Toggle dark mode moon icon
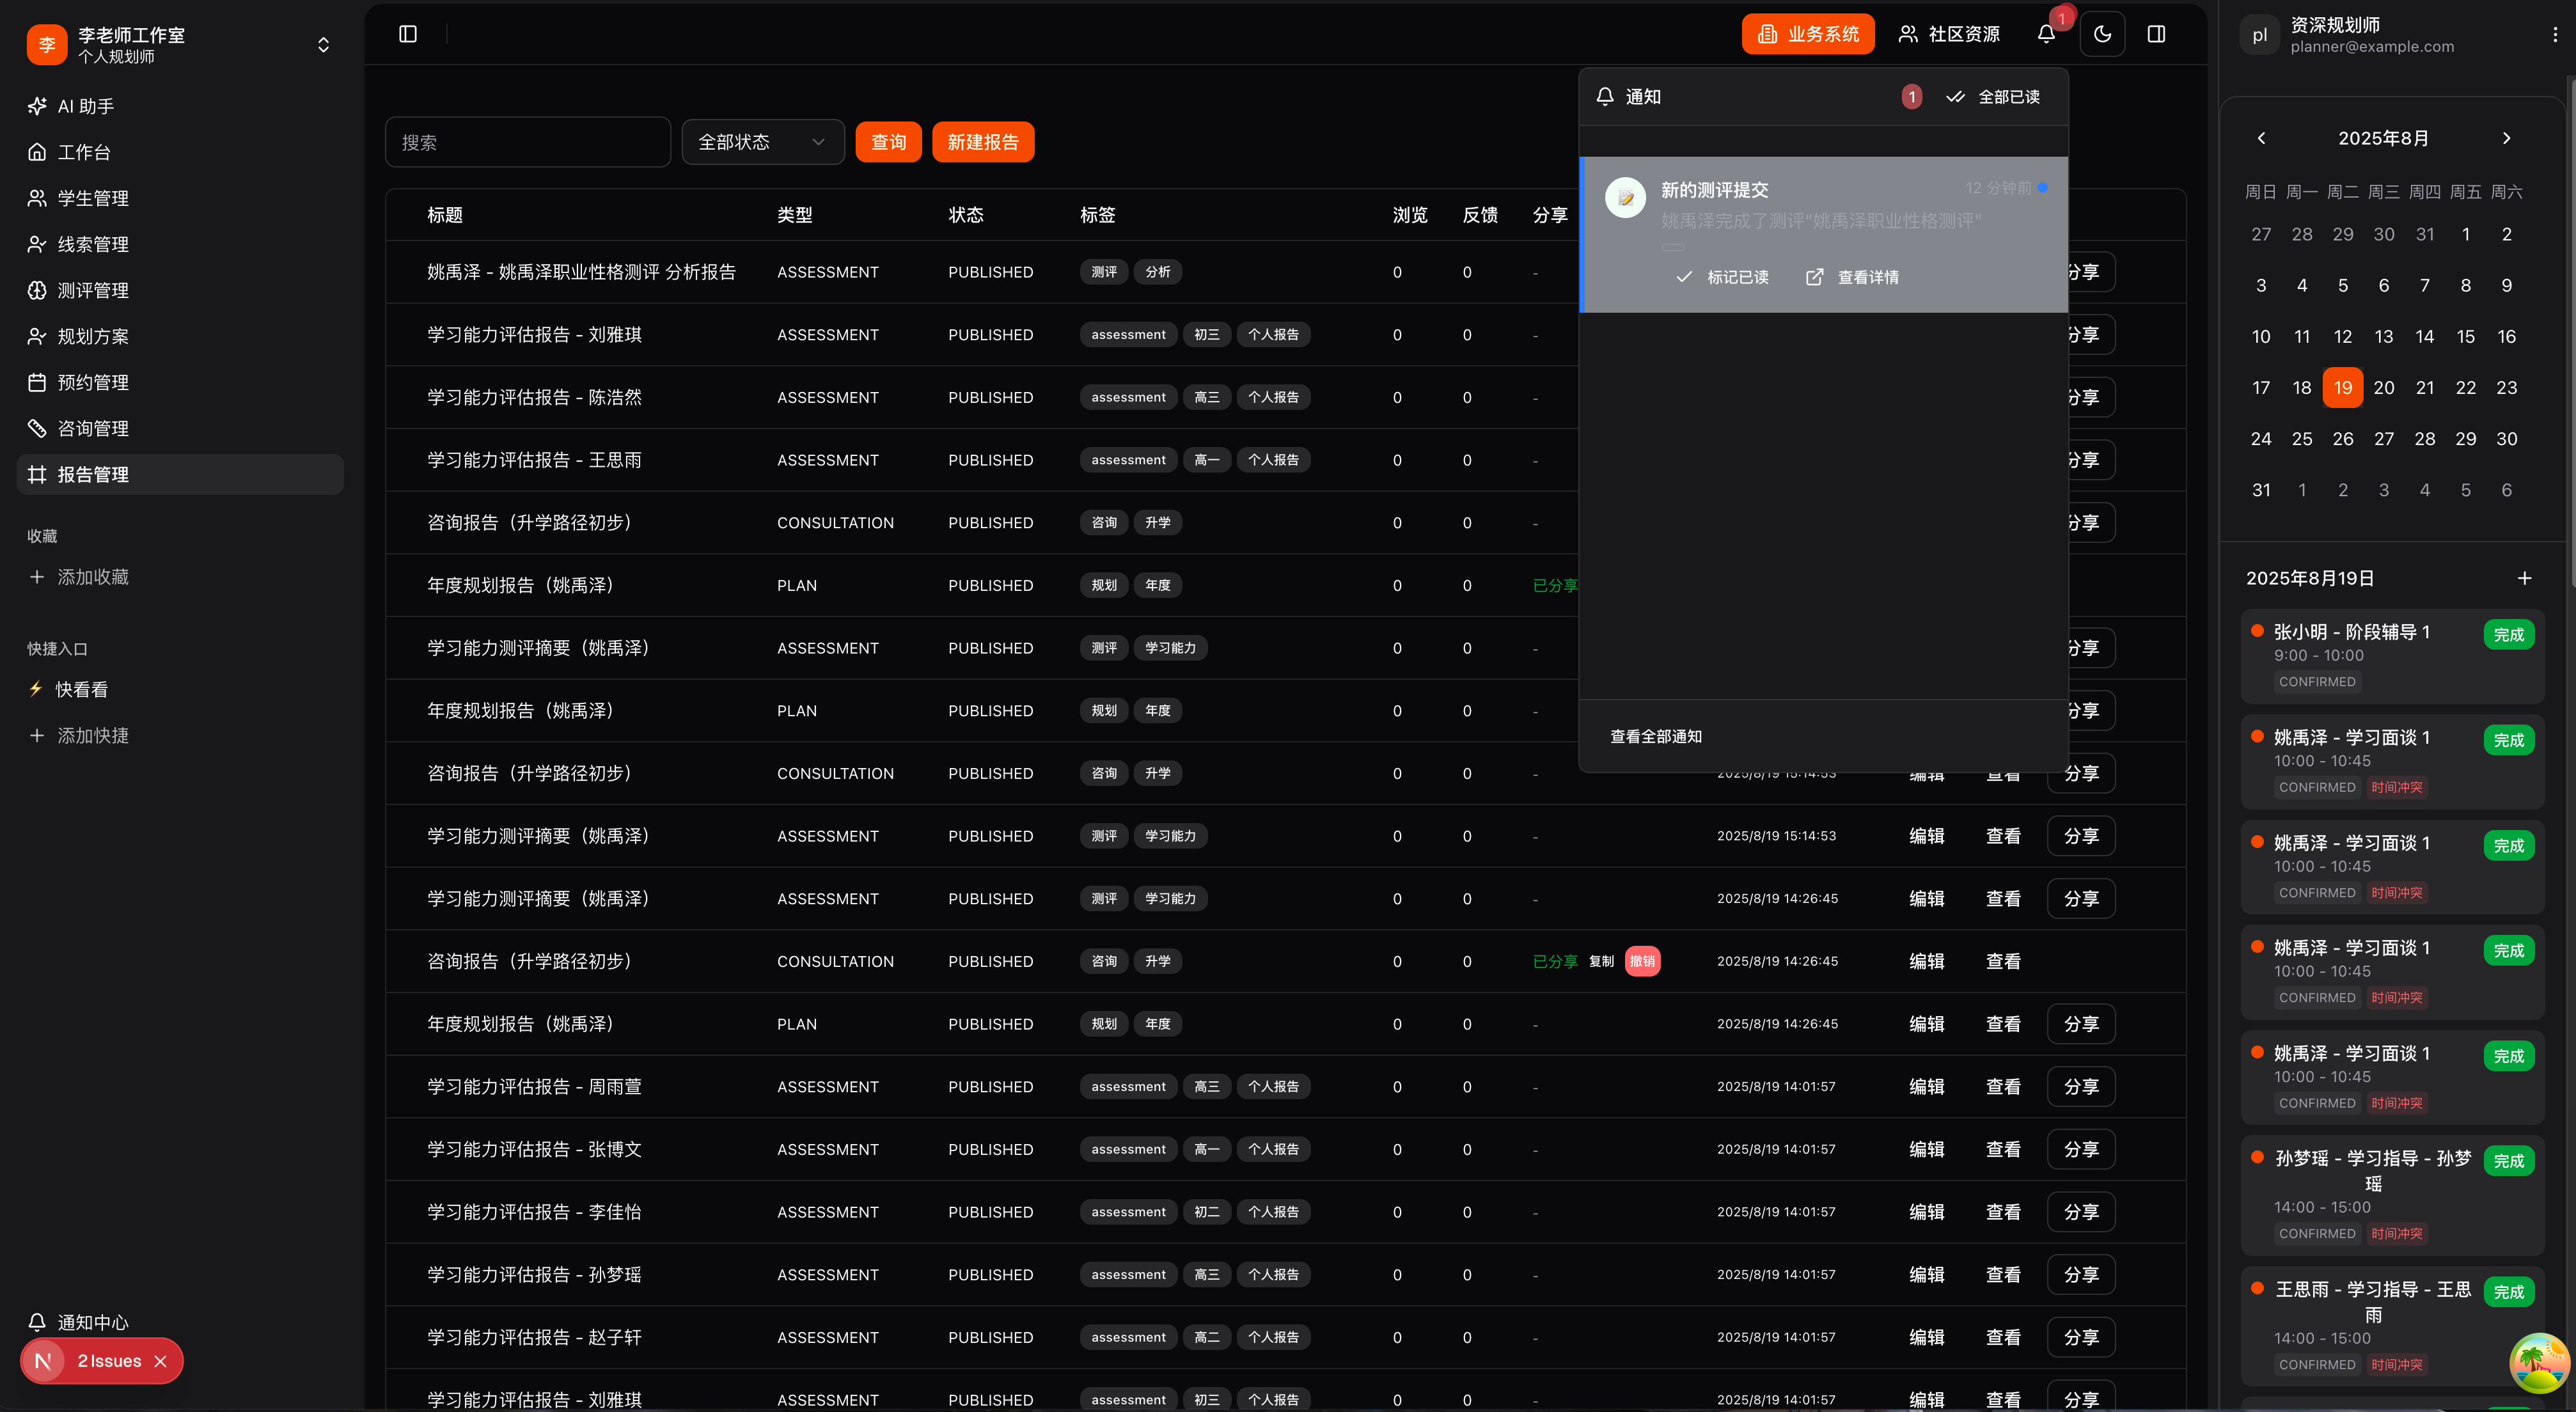Viewport: 2576px width, 1412px height. (2102, 34)
